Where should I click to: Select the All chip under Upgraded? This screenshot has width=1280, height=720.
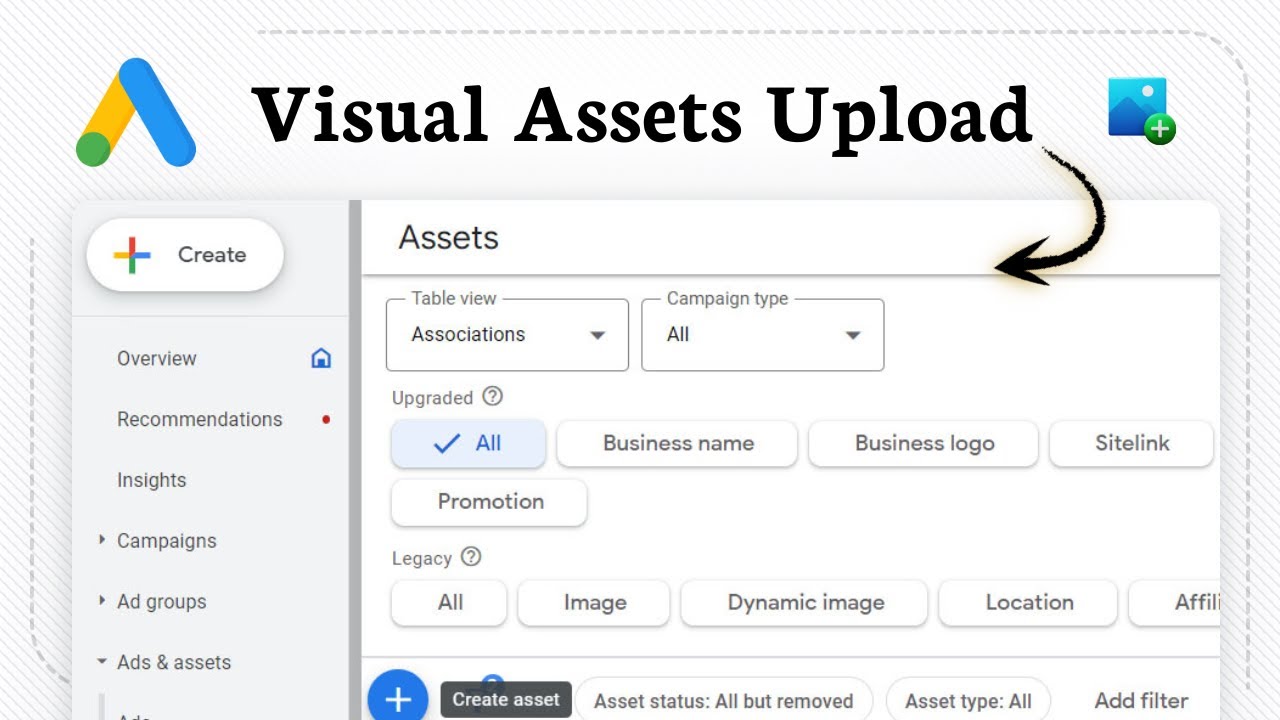[468, 443]
